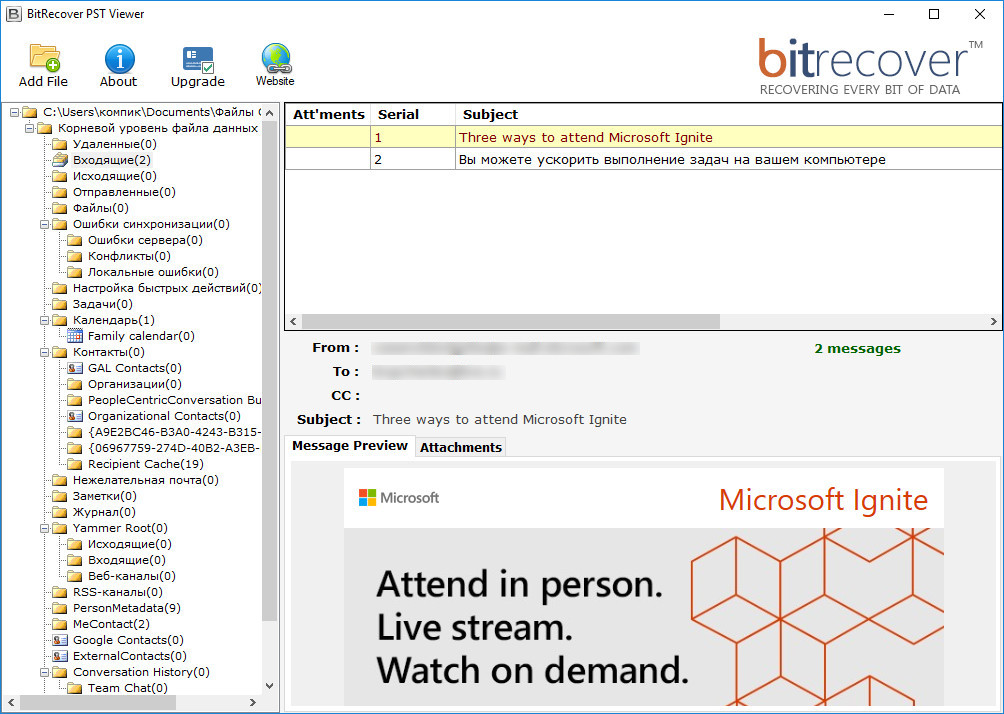The image size is (1004, 714).
Task: Select the Ошибки сервера(0) folder
Action: click(145, 239)
